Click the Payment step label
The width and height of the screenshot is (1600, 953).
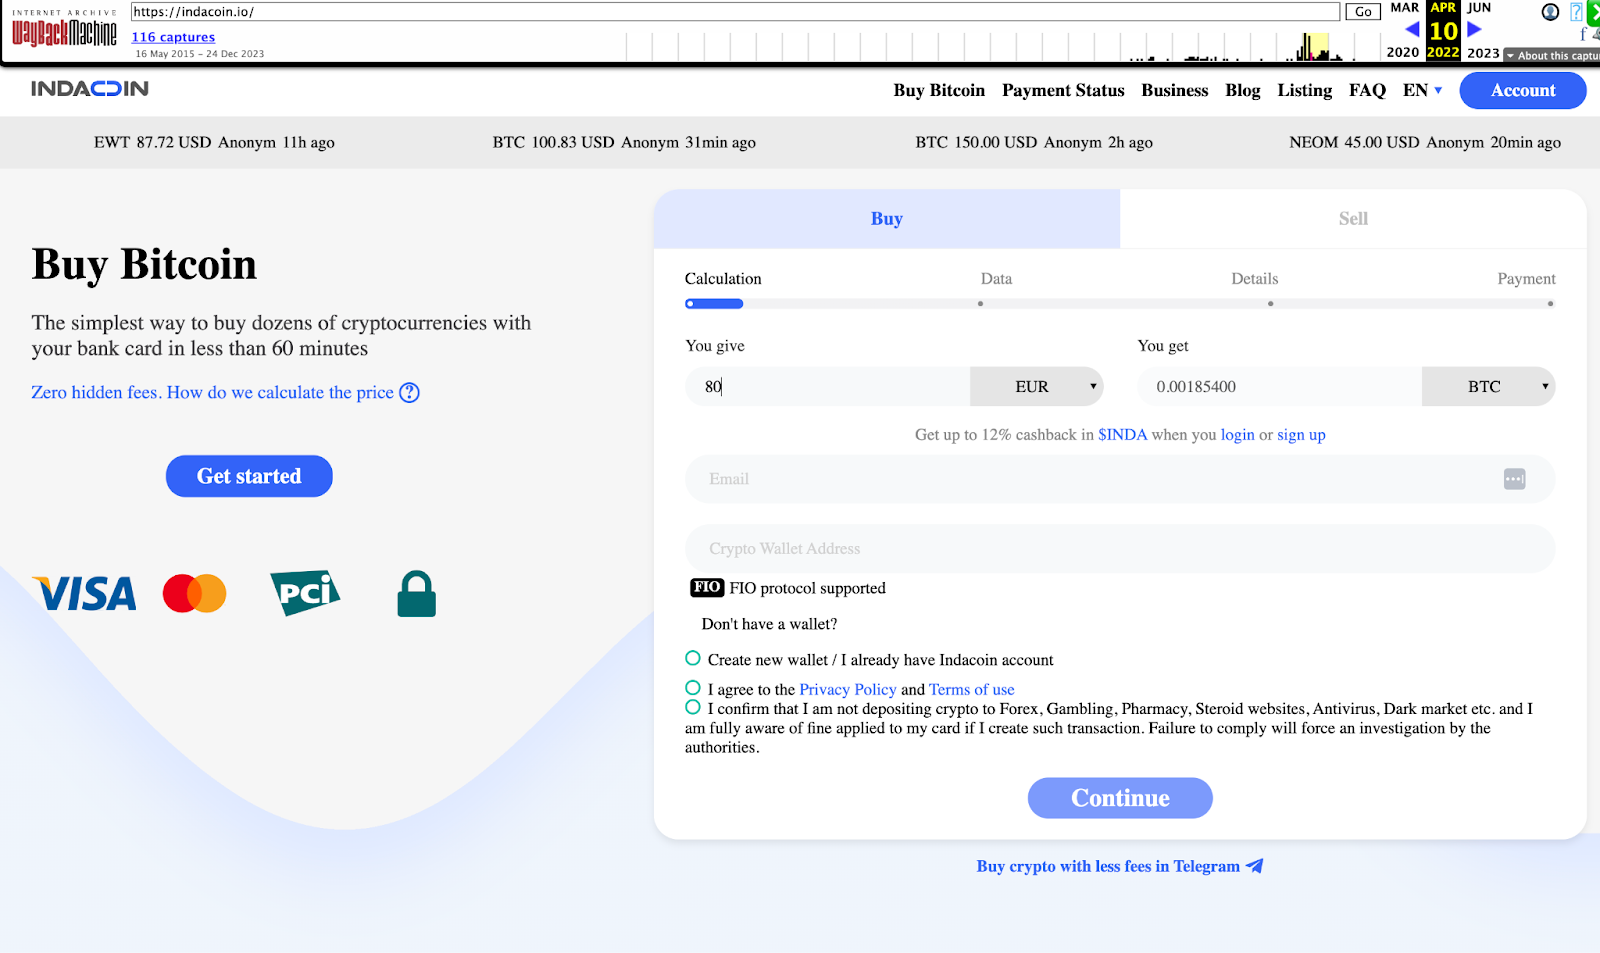[1526, 278]
